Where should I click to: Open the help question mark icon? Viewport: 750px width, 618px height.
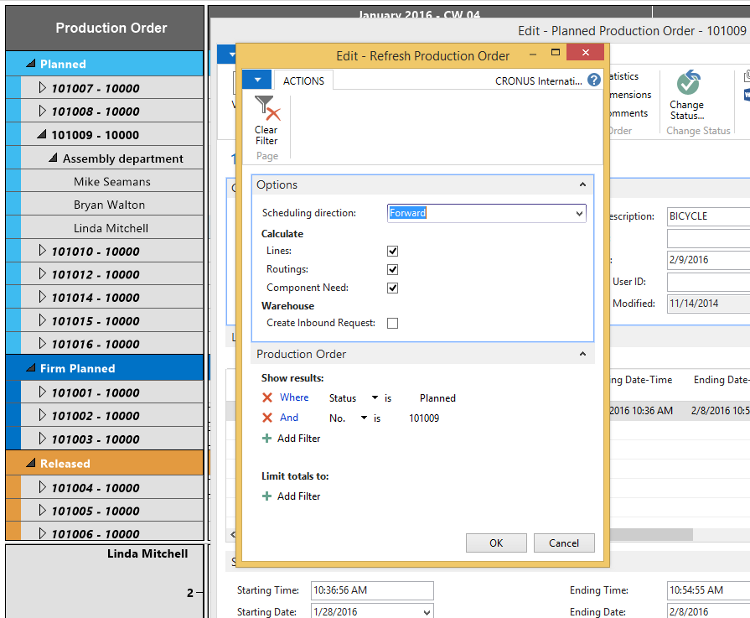point(594,80)
